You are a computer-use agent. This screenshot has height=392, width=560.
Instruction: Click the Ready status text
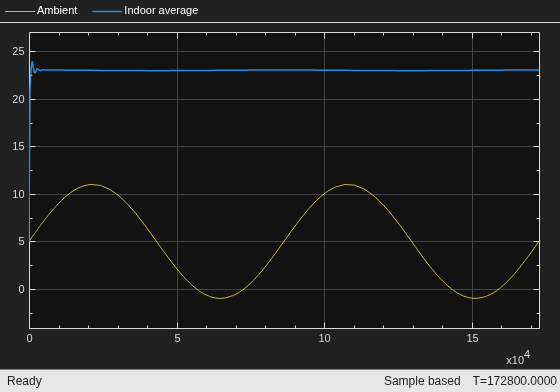[x=24, y=381]
